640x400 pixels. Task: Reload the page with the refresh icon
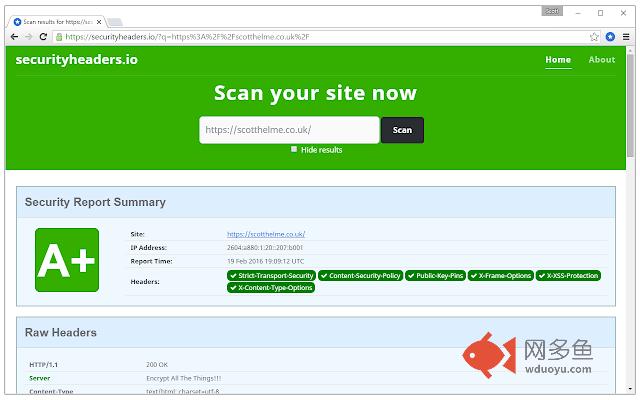pos(43,37)
